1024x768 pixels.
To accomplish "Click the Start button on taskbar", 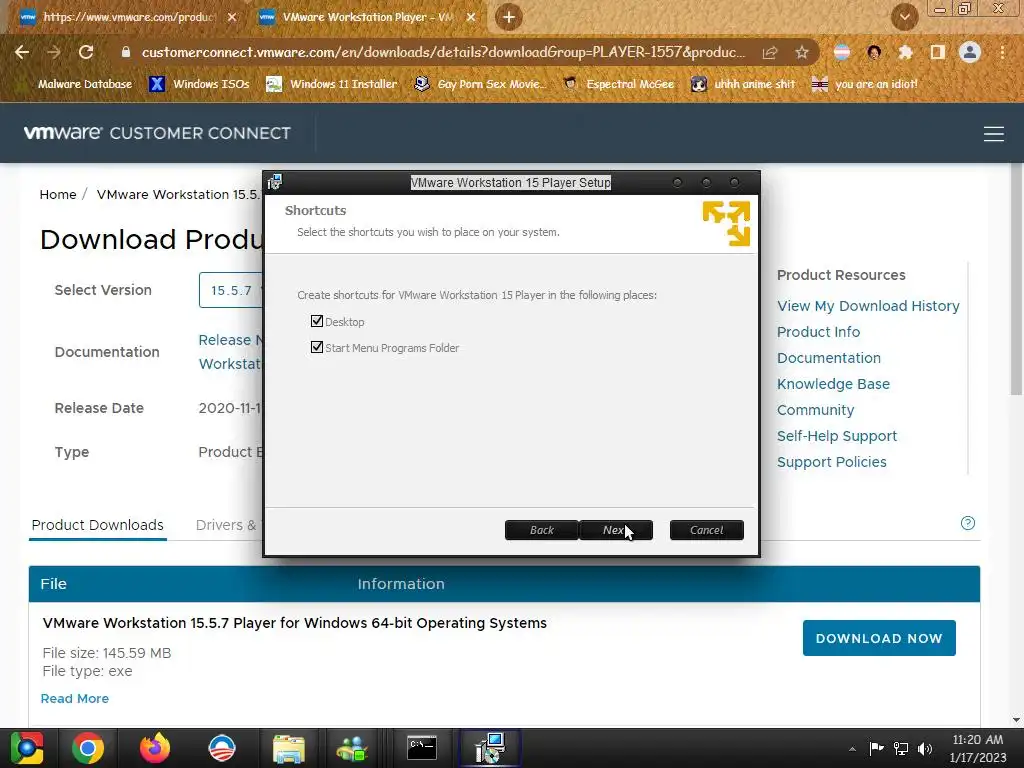I will [27, 748].
